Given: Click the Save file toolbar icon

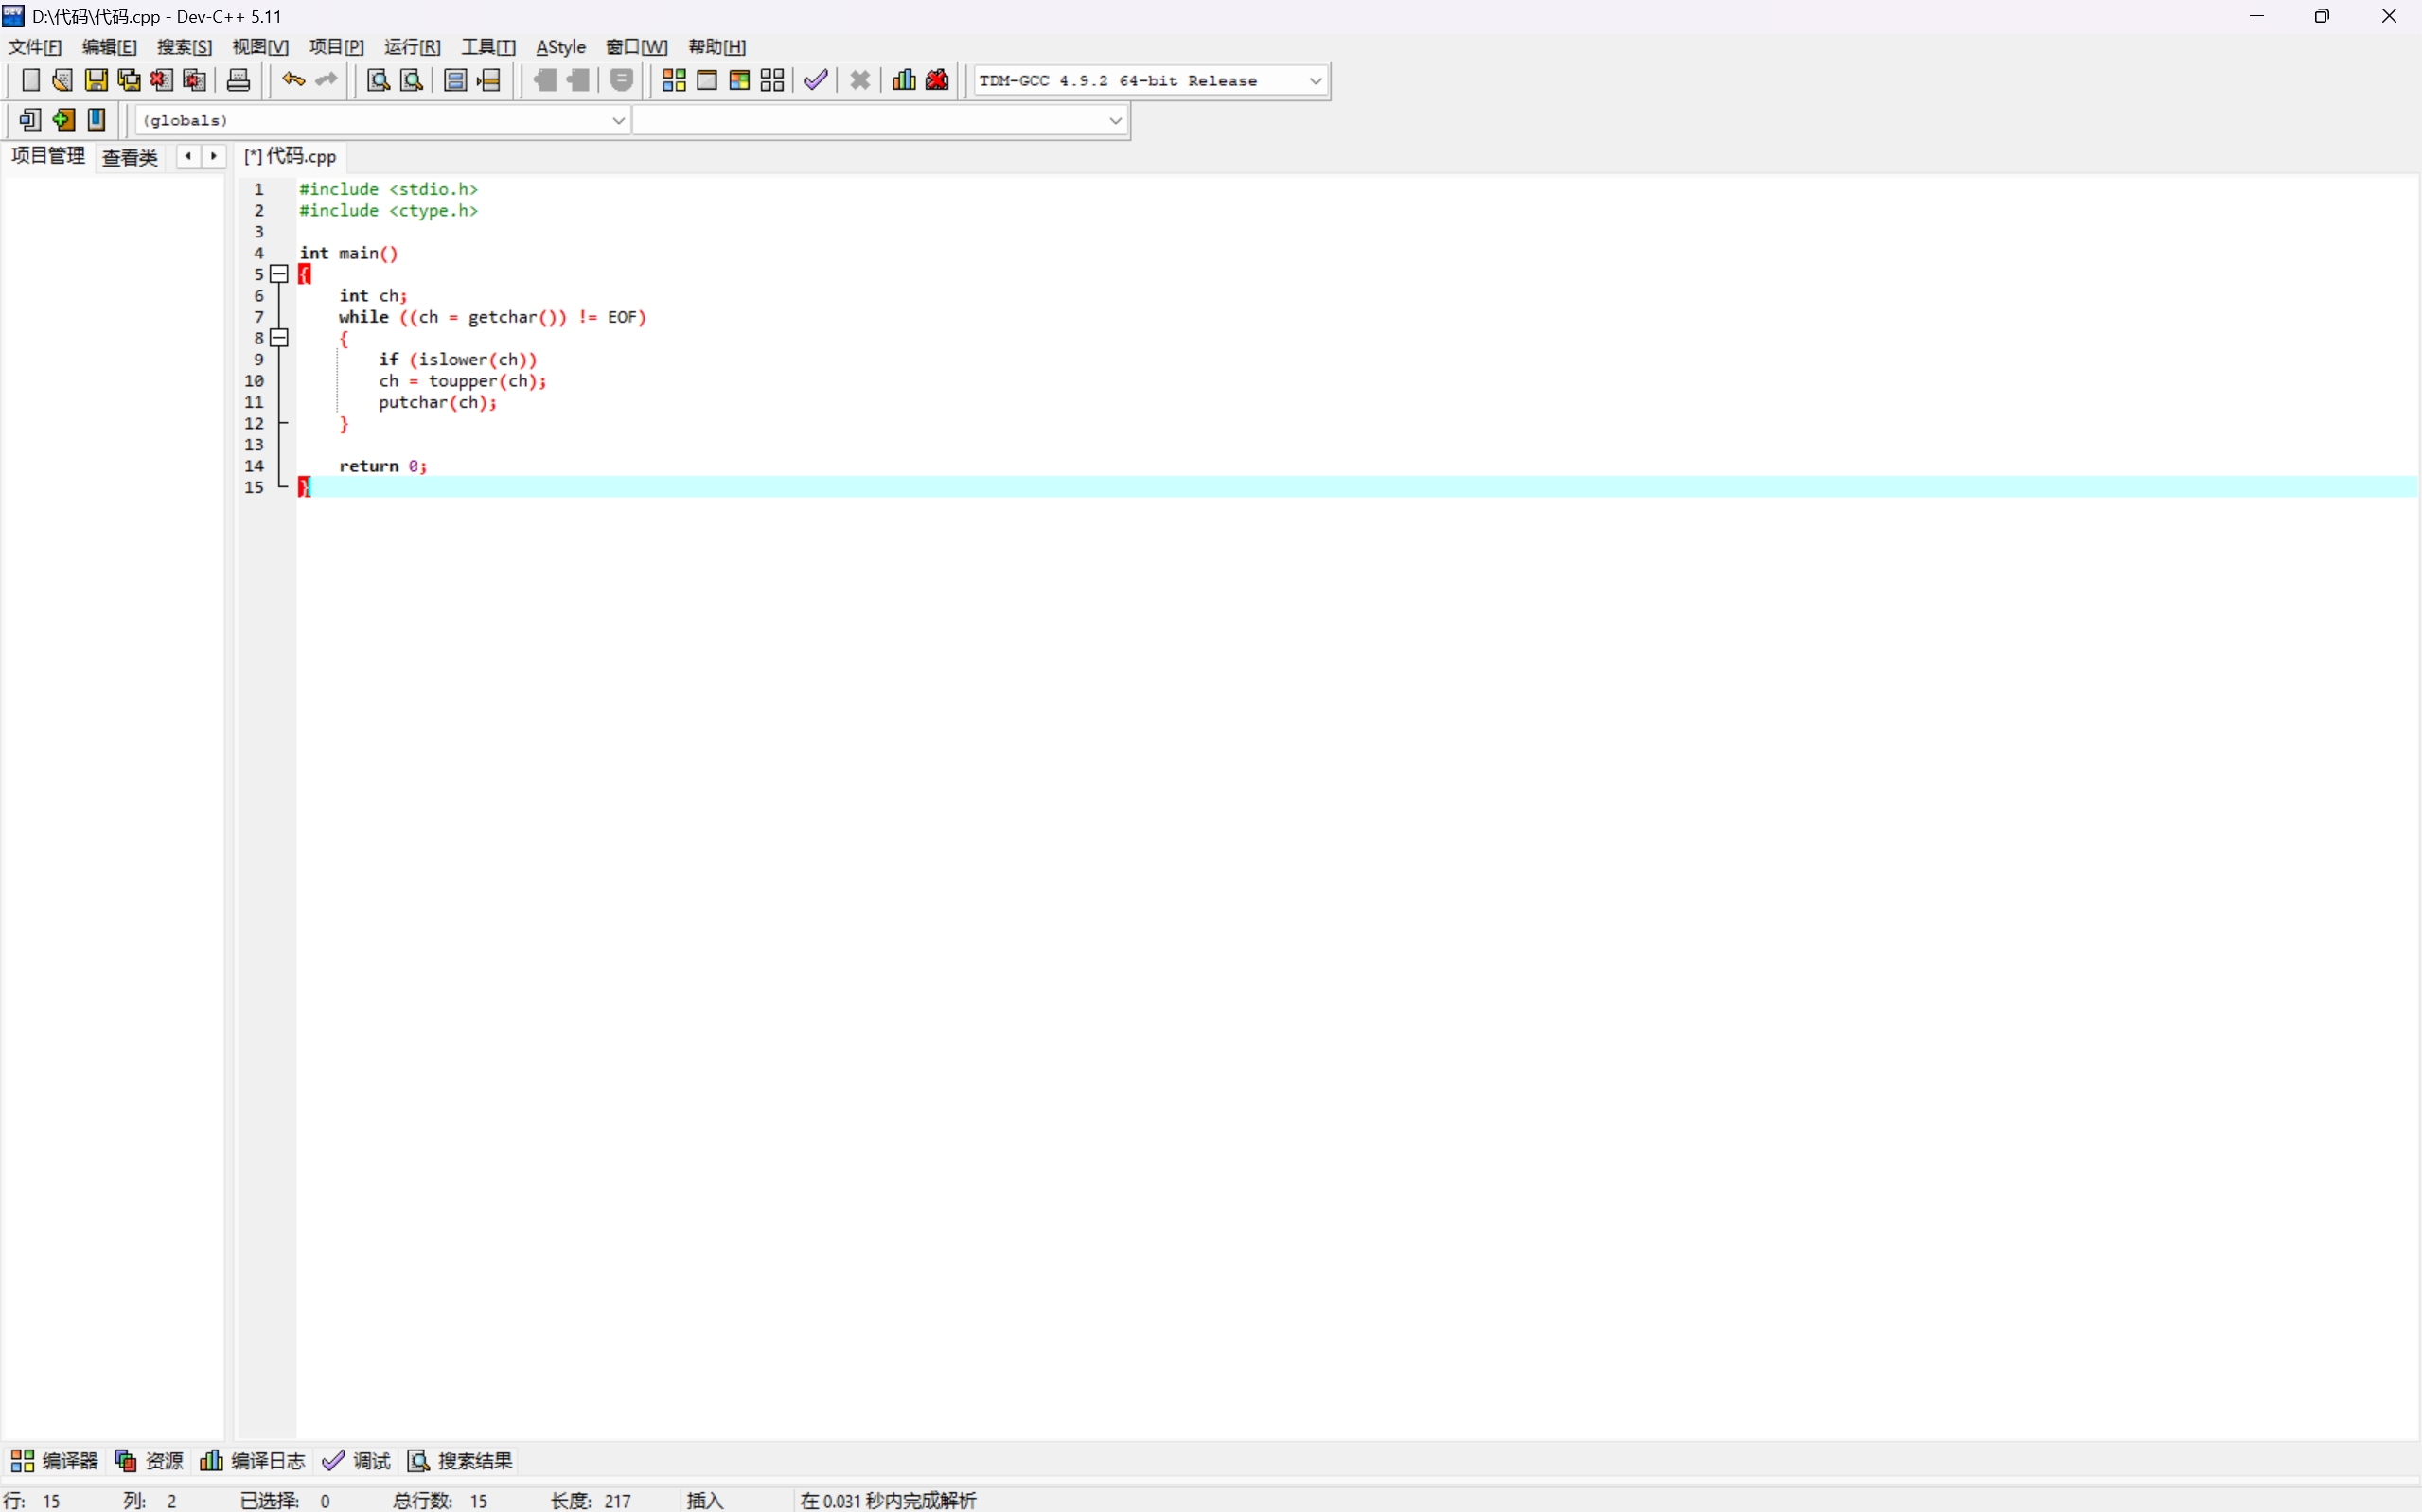Looking at the screenshot, I should tap(96, 80).
